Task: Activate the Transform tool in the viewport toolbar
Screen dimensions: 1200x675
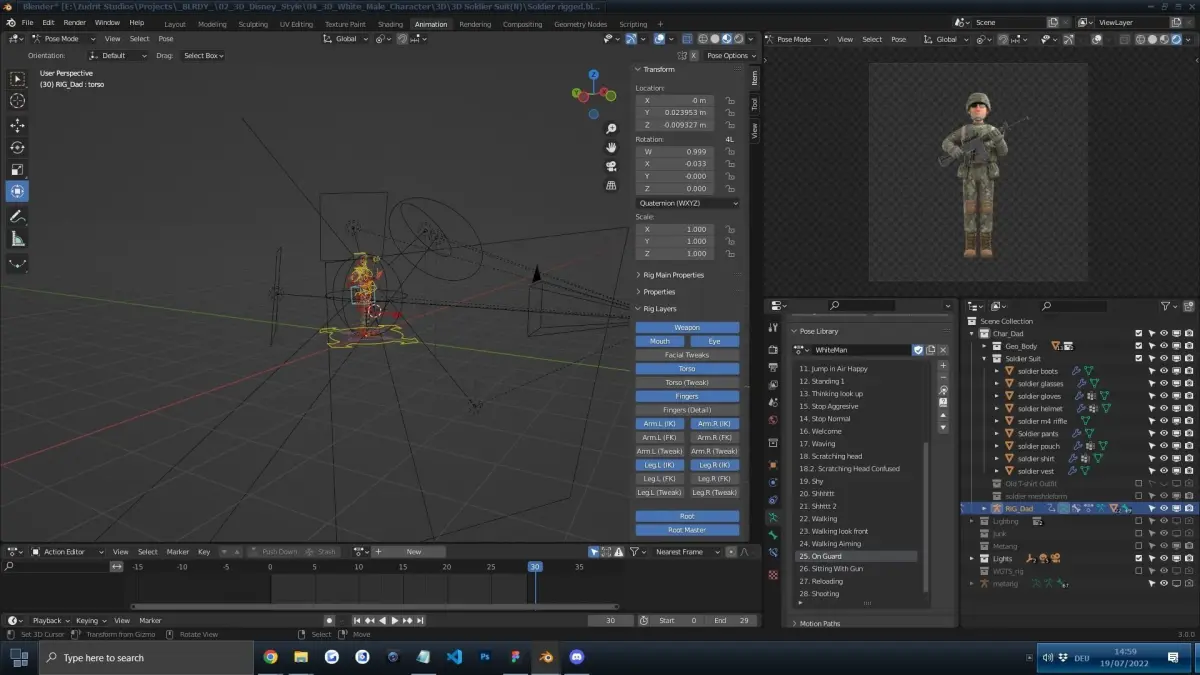Action: click(18, 191)
